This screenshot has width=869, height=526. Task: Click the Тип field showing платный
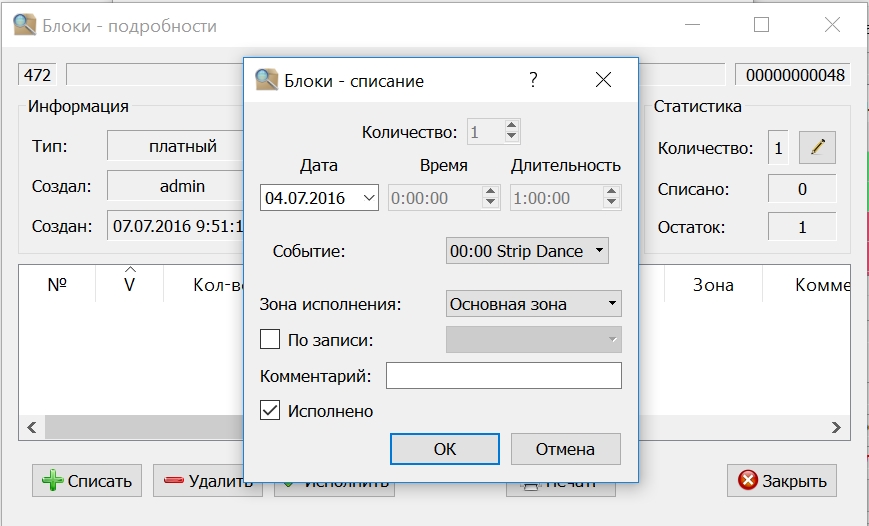click(176, 146)
